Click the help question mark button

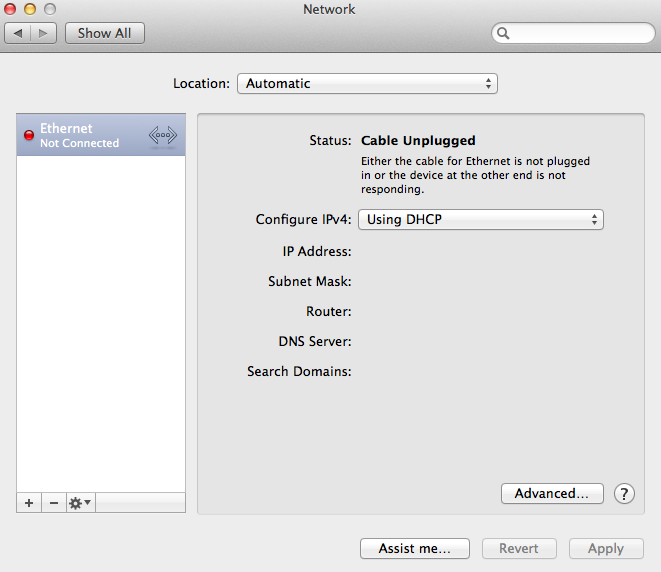(x=624, y=493)
